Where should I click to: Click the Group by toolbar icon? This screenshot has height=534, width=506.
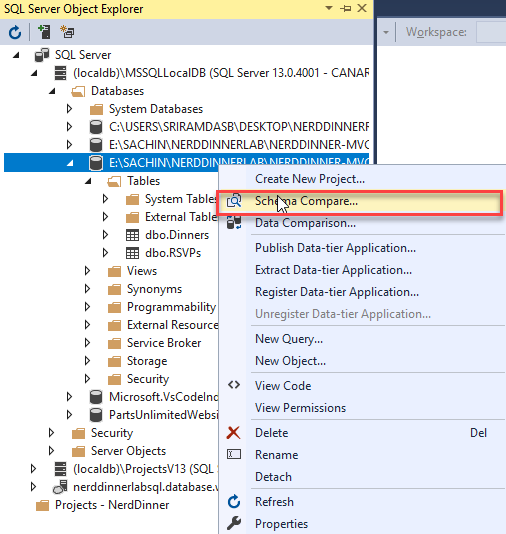click(x=67, y=32)
